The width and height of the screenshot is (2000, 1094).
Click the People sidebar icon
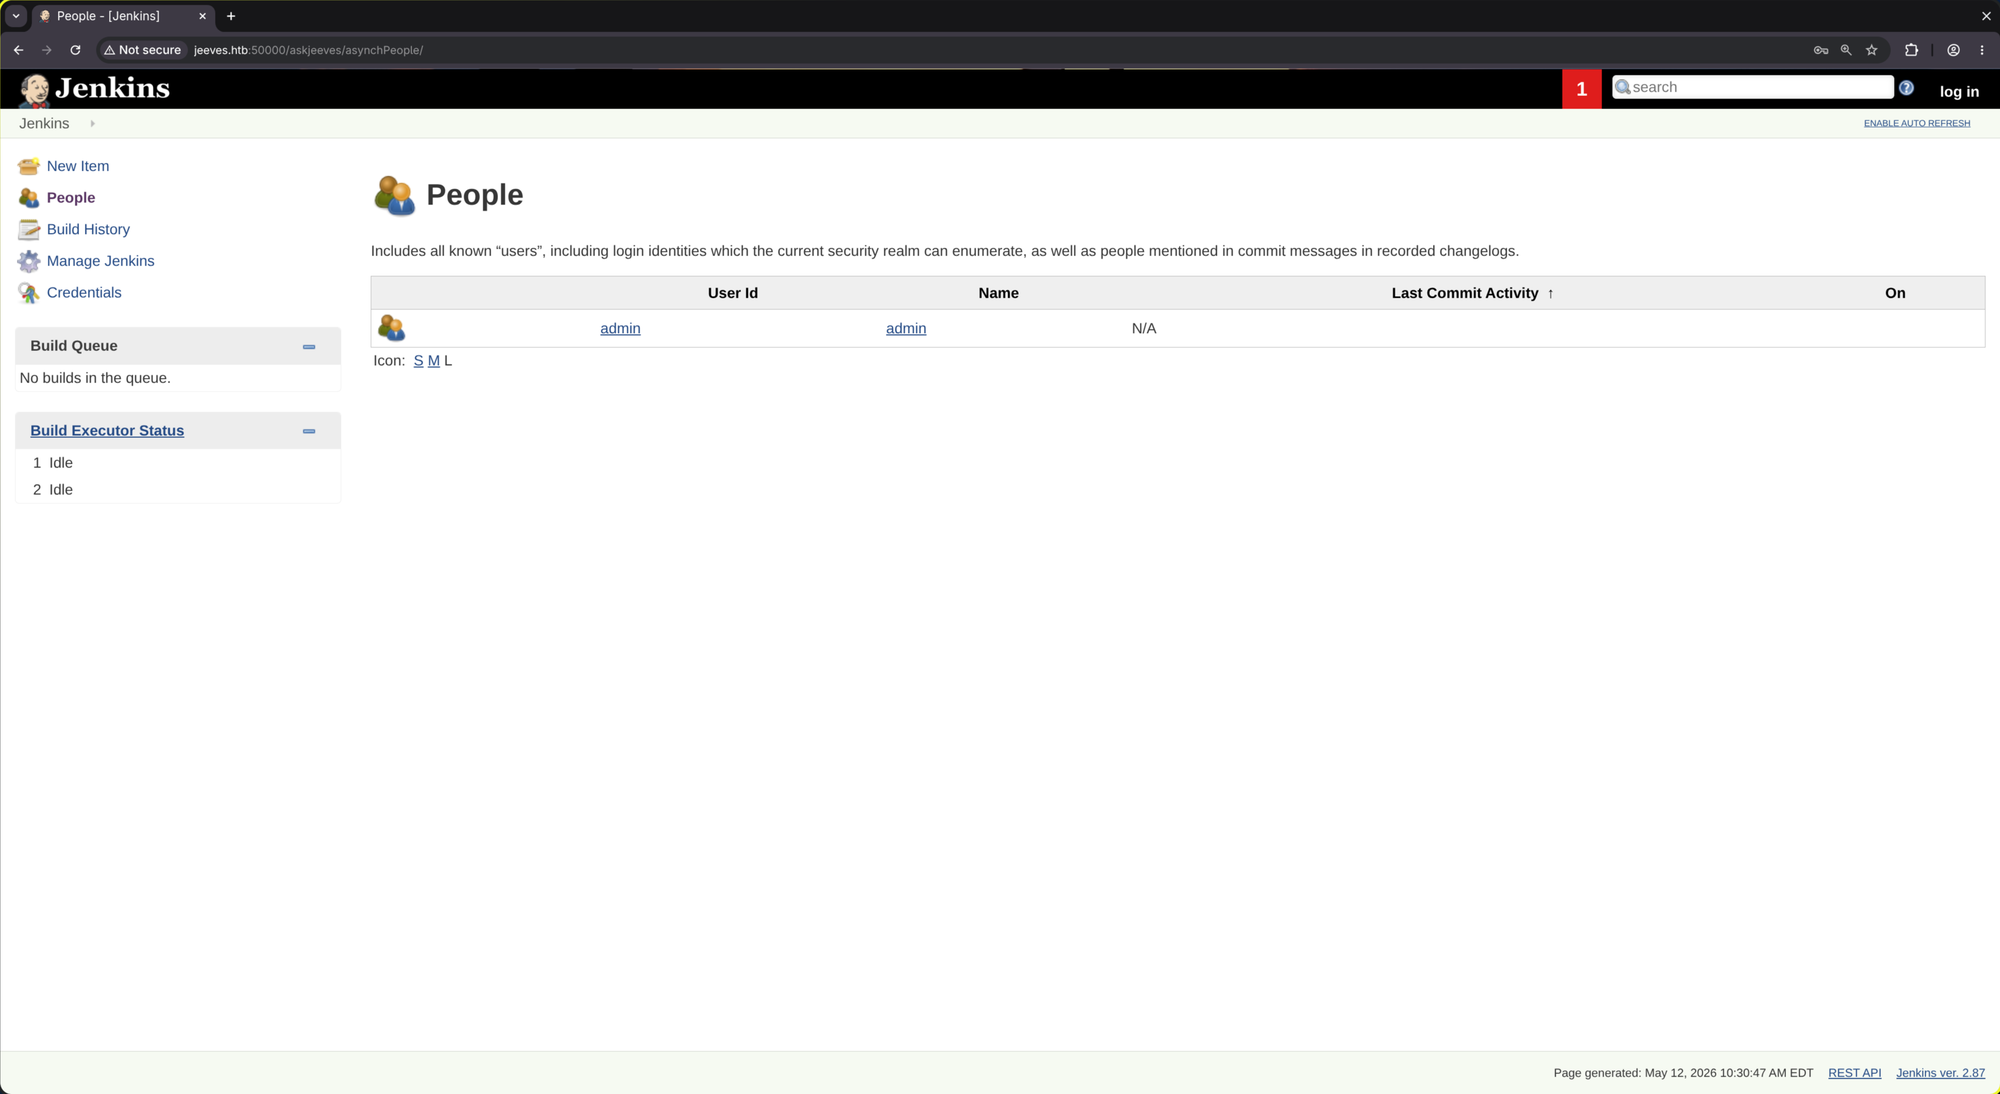29,198
